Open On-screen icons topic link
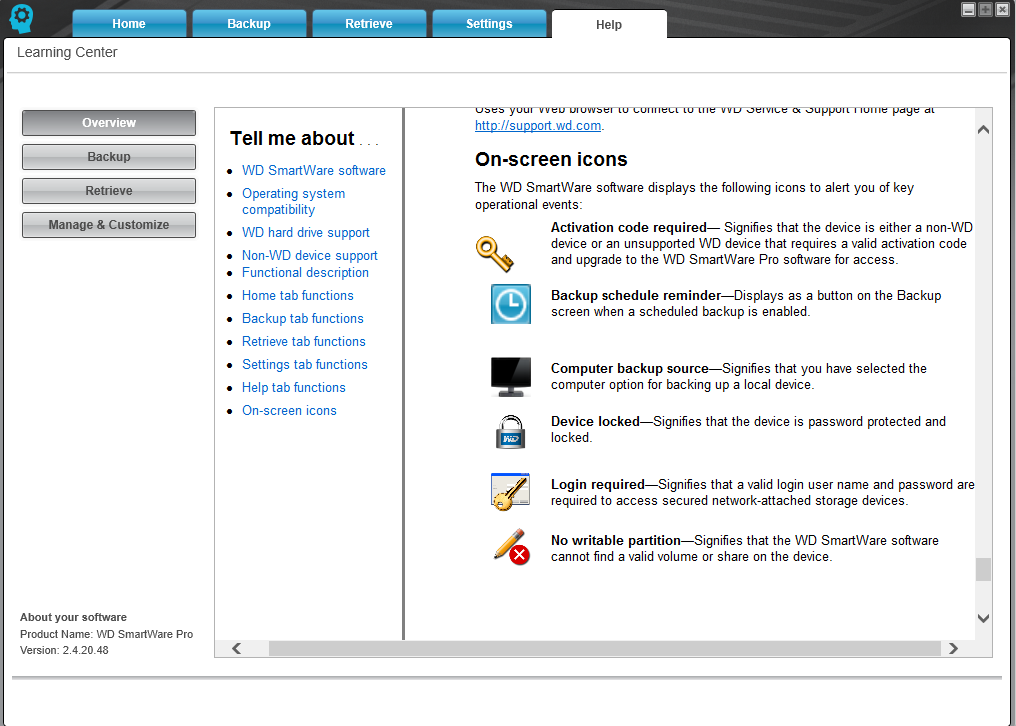Screen dimensions: 1016x726 pyautogui.click(x=289, y=411)
